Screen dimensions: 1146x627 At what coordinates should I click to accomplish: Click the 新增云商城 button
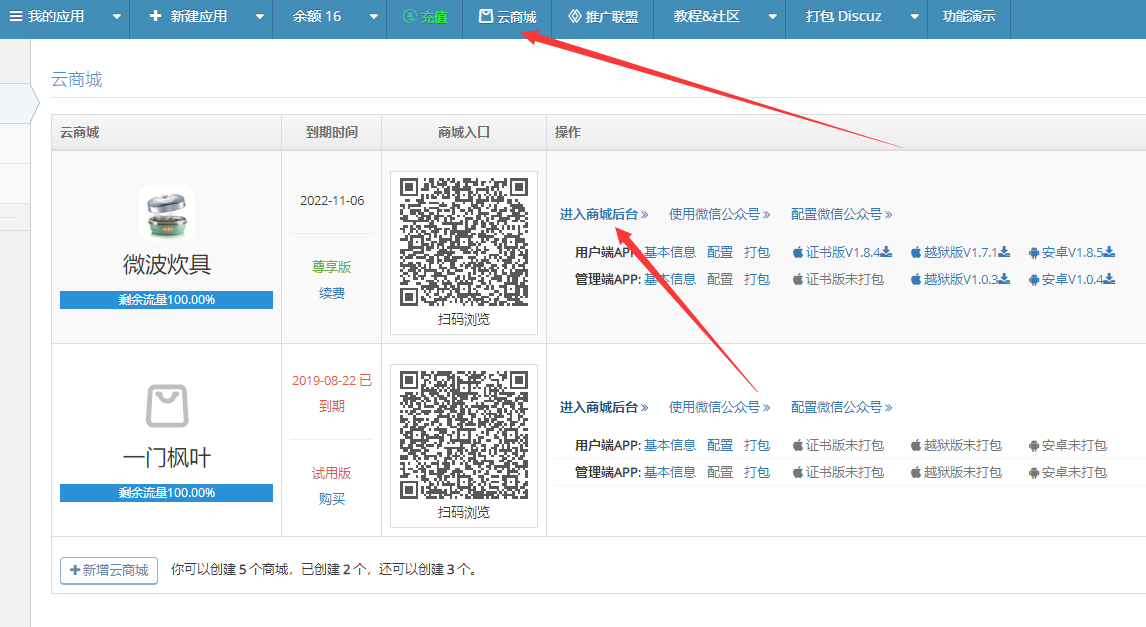point(109,570)
